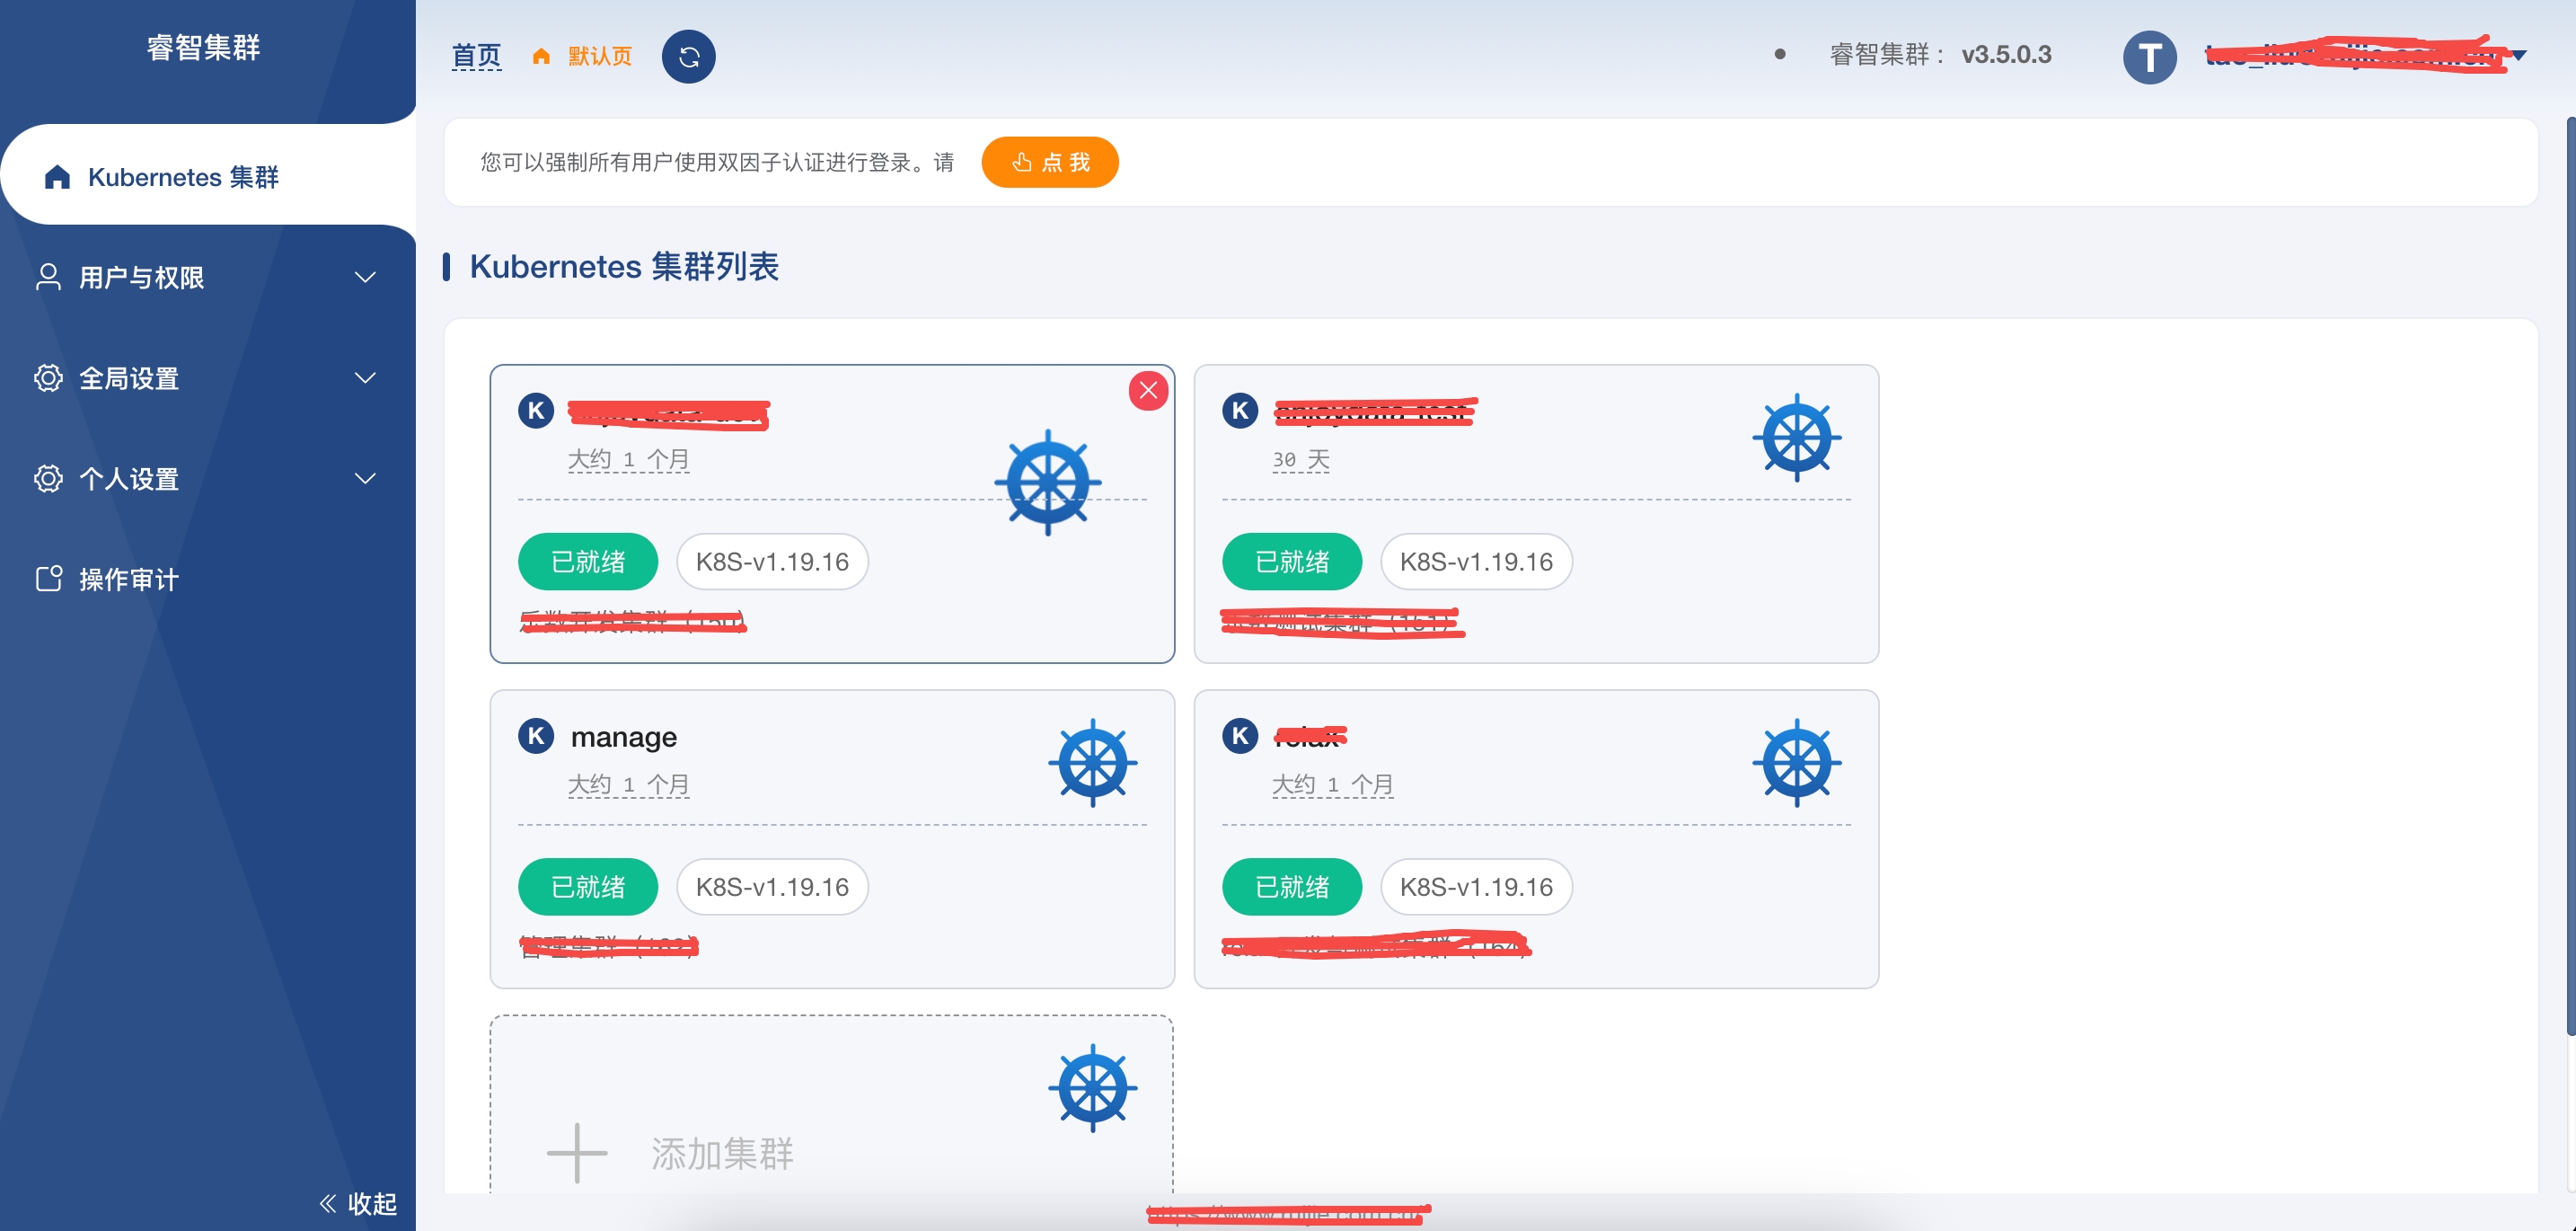
Task: Click the K badge on the manage card
Action: tap(536, 736)
